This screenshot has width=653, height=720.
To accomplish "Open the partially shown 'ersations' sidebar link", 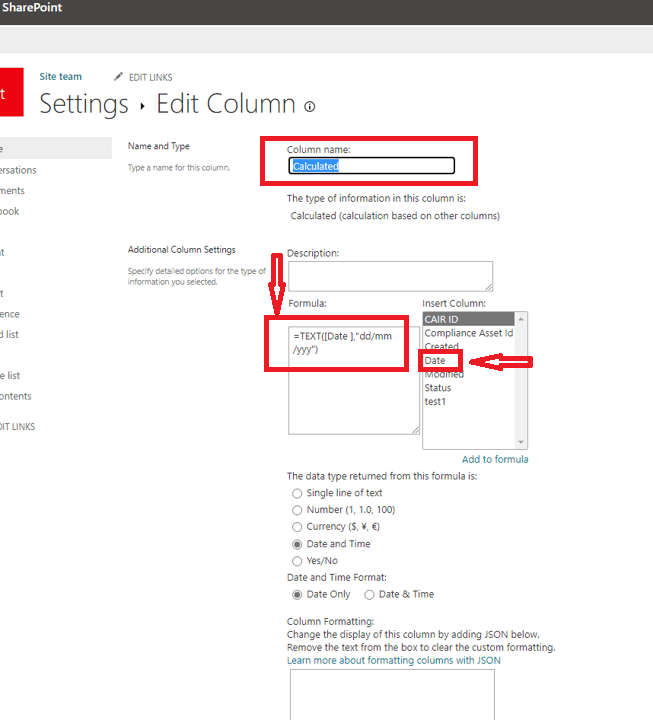I will [x=18, y=170].
